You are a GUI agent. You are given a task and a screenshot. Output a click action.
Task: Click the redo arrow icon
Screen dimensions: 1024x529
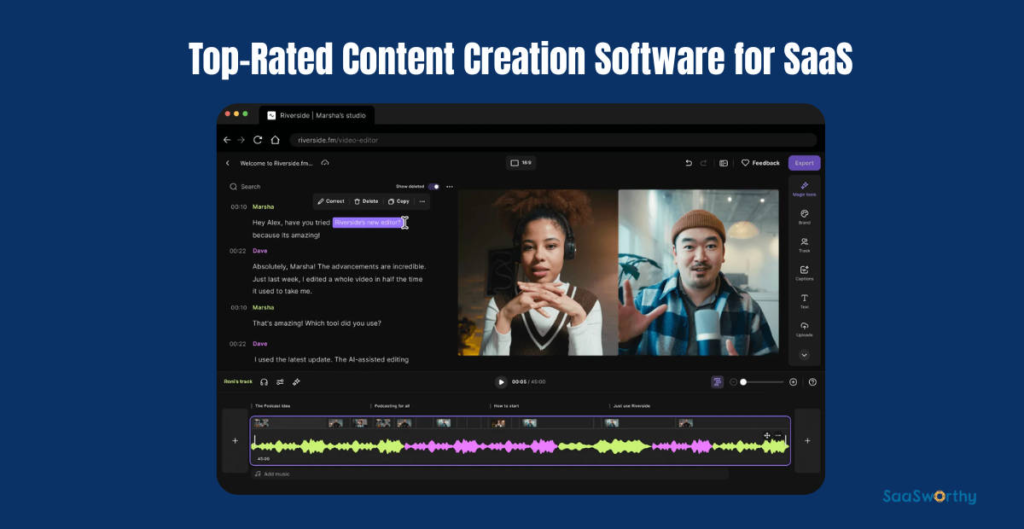pos(703,163)
